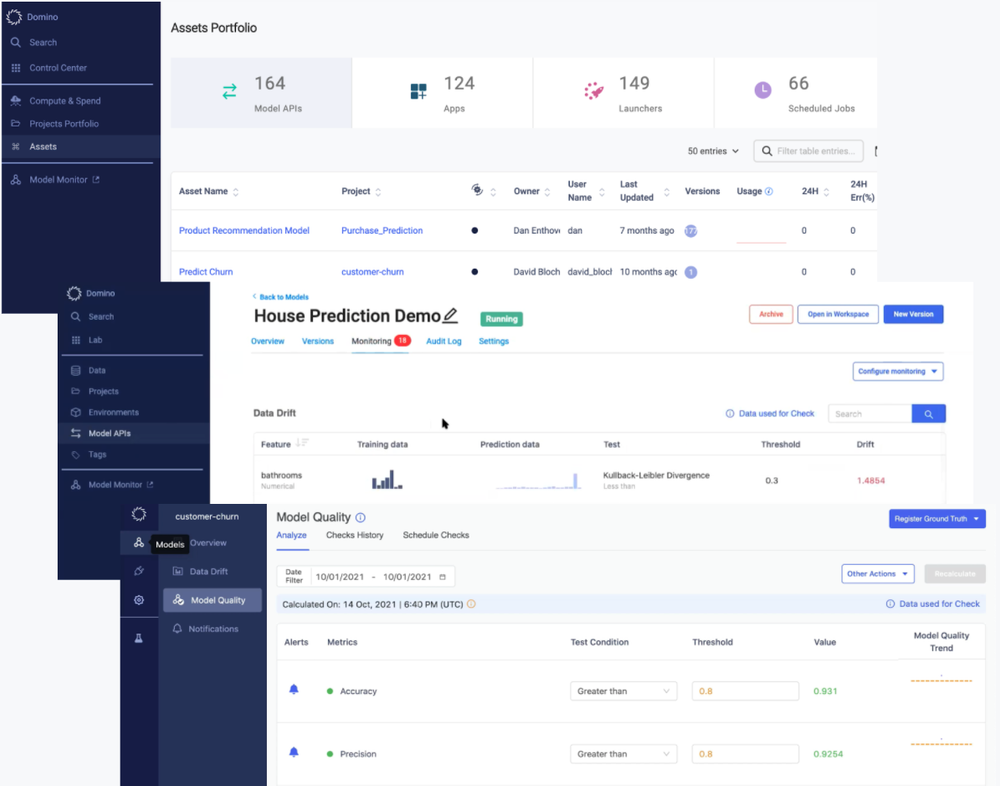Open the Checks History tab
Screen dimensions: 1000x786
[355, 535]
